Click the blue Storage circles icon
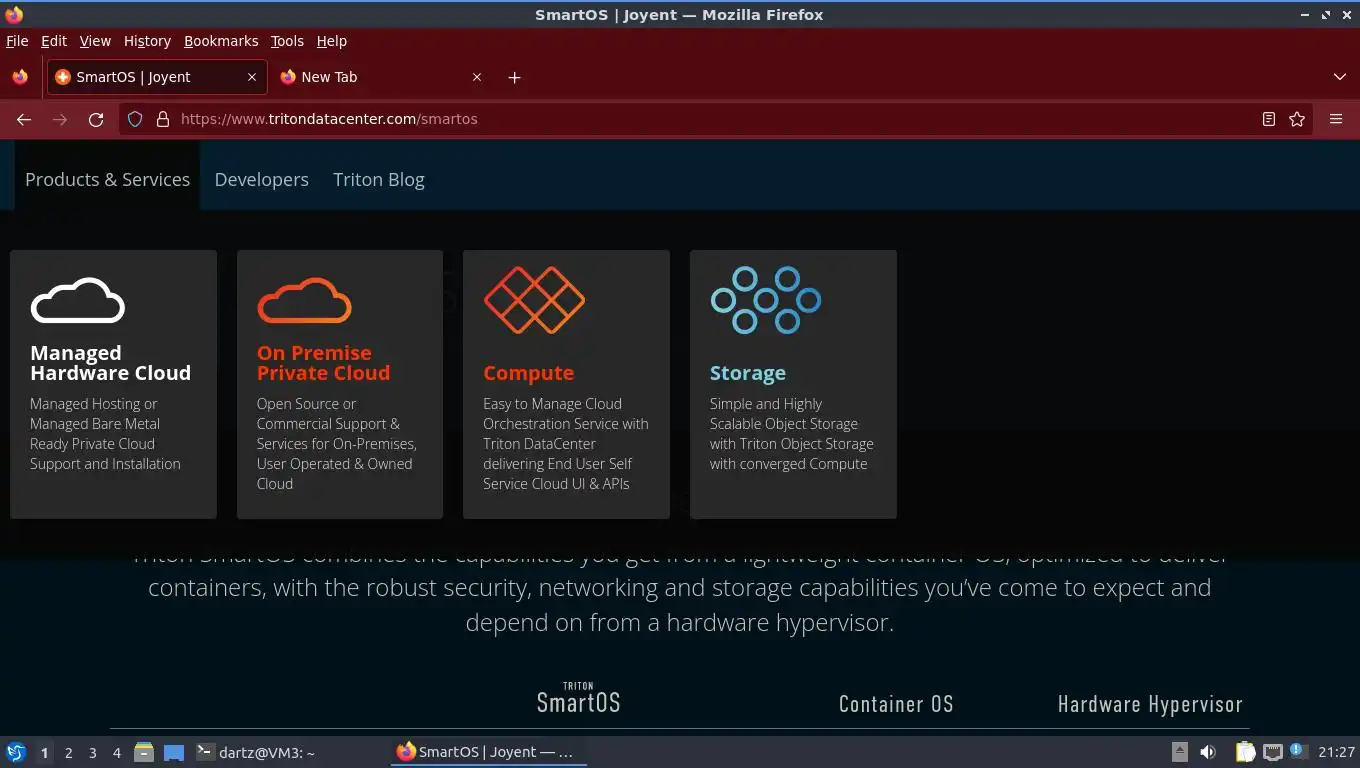 (x=766, y=300)
